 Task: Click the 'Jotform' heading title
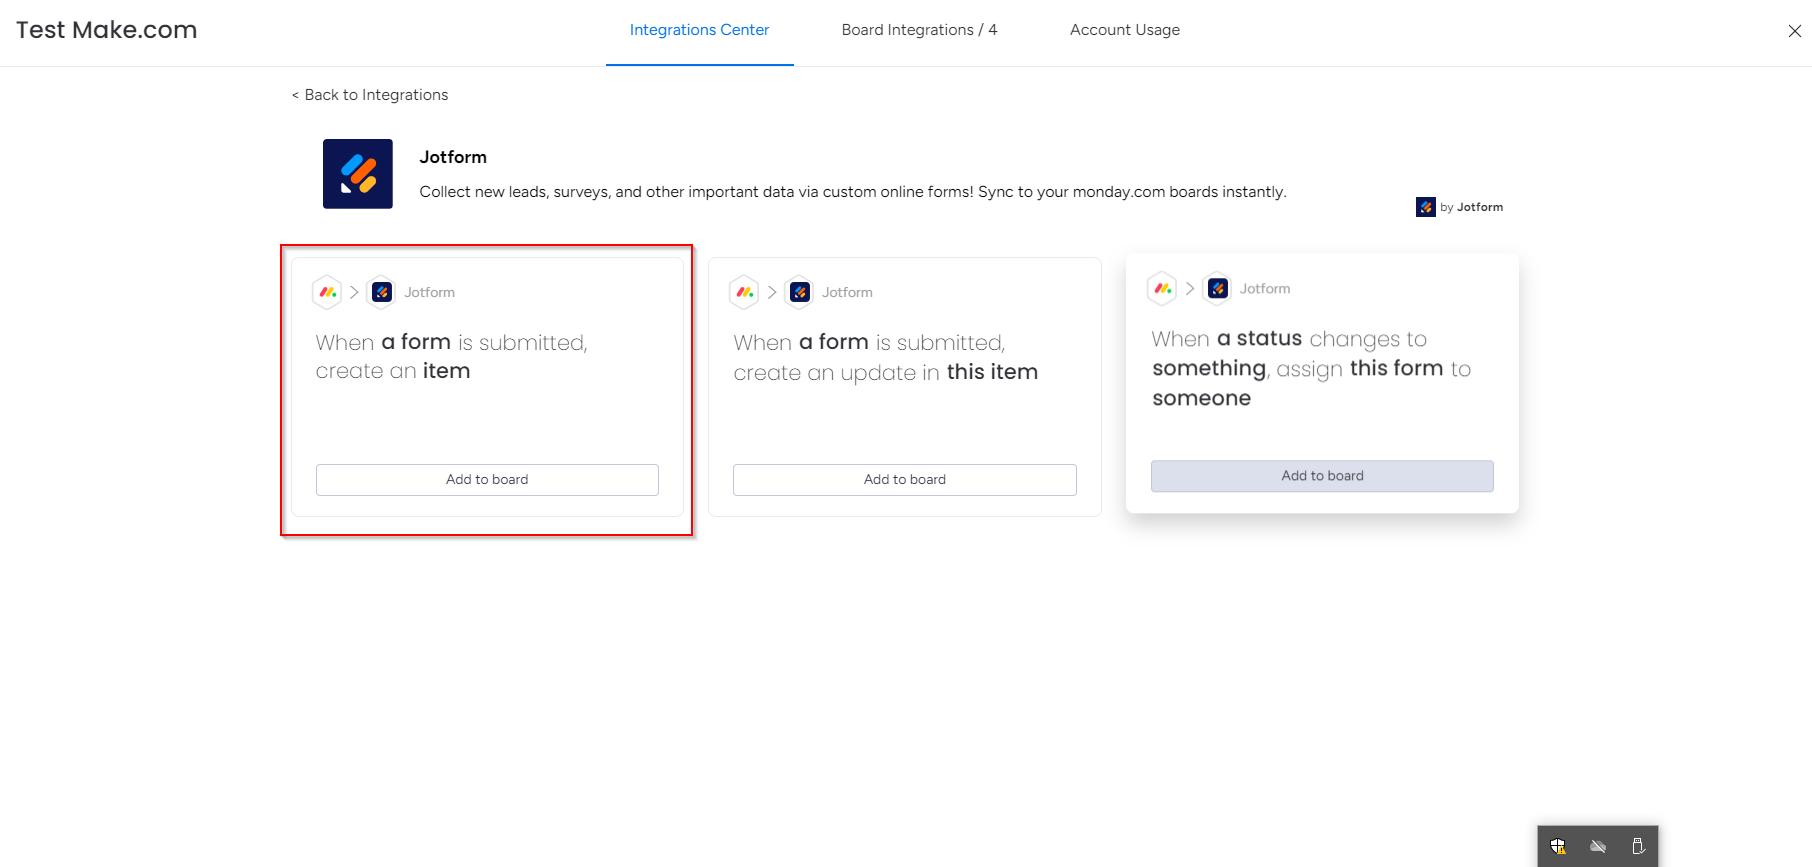pyautogui.click(x=453, y=157)
